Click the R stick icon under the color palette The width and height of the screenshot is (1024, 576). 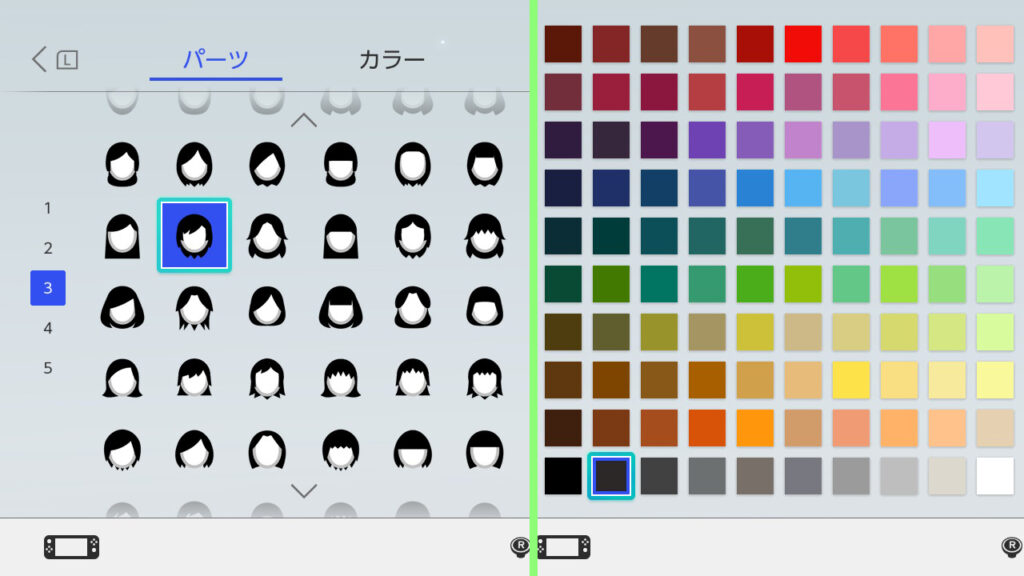1012,547
